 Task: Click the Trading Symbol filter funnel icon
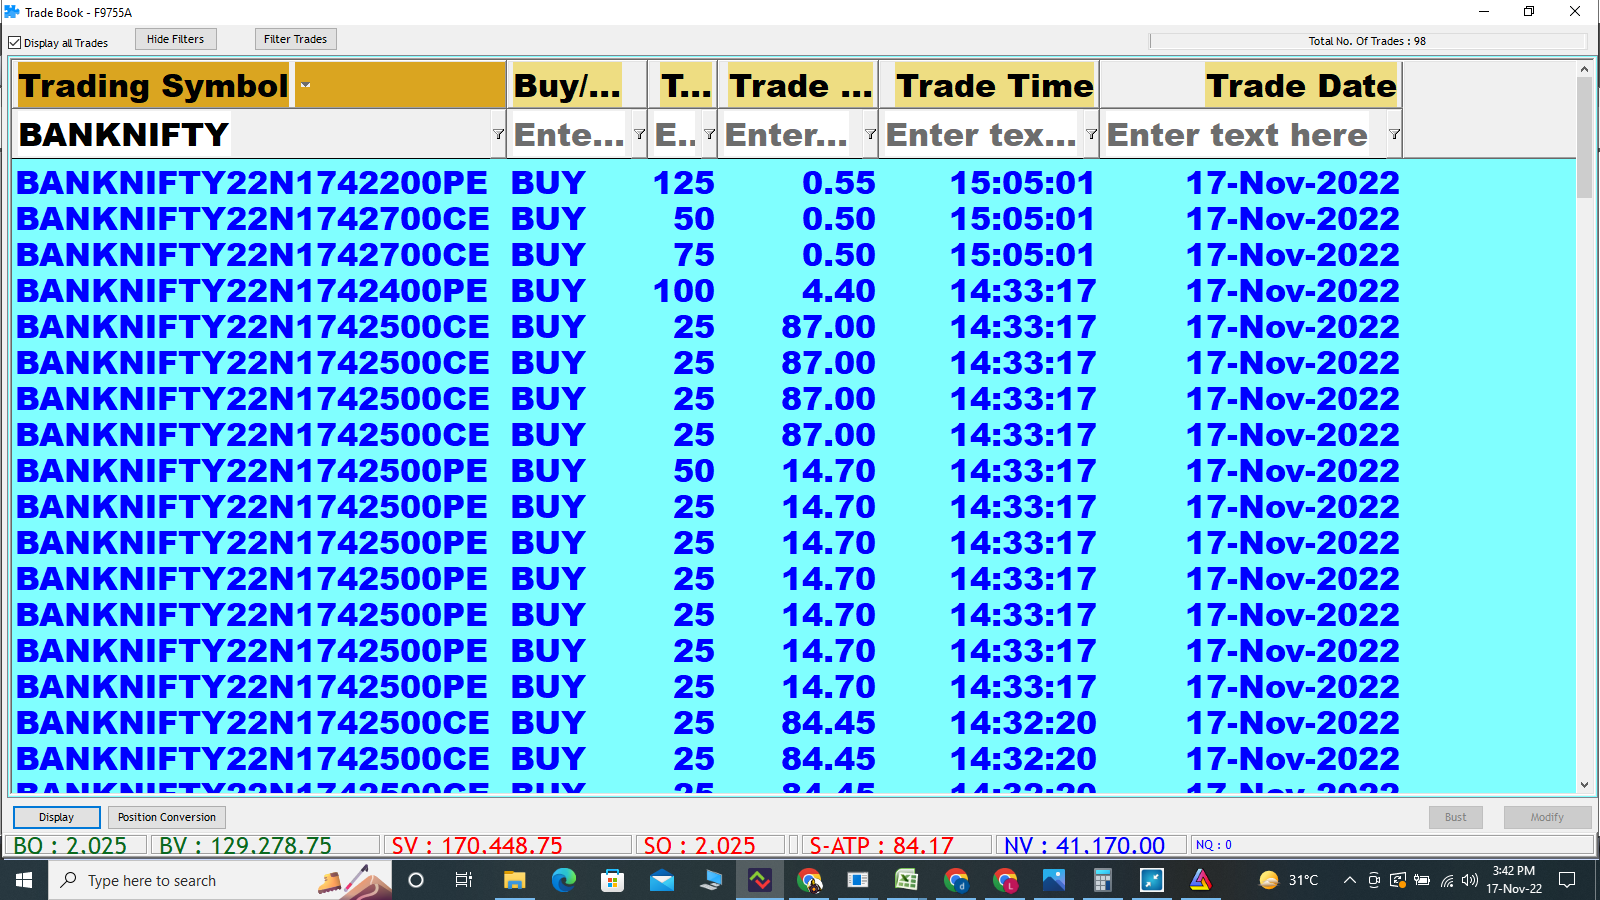(498, 134)
